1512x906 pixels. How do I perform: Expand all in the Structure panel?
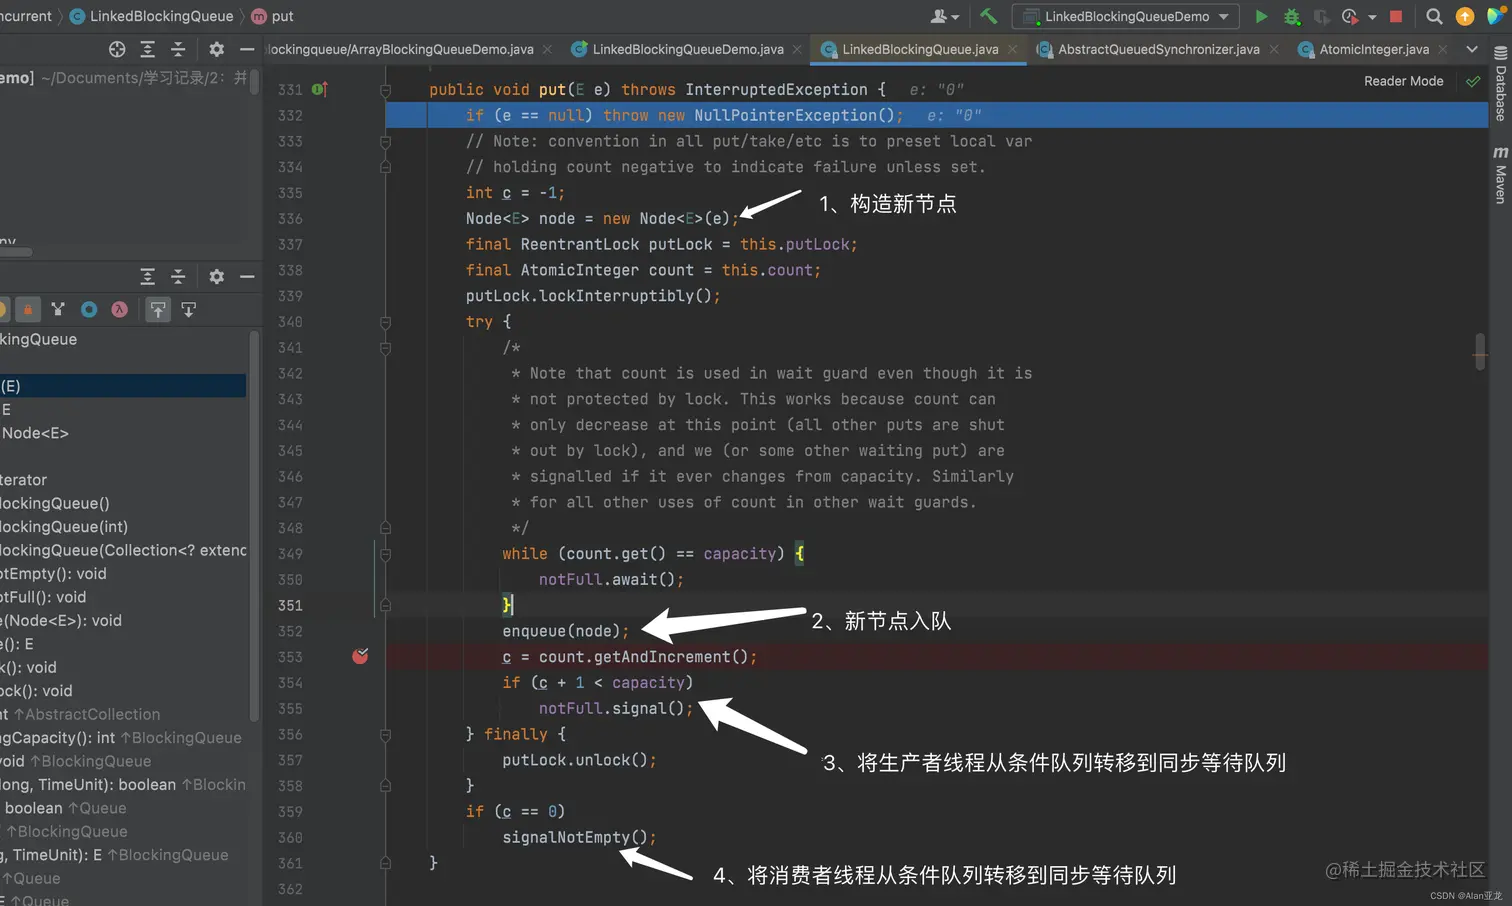148,276
